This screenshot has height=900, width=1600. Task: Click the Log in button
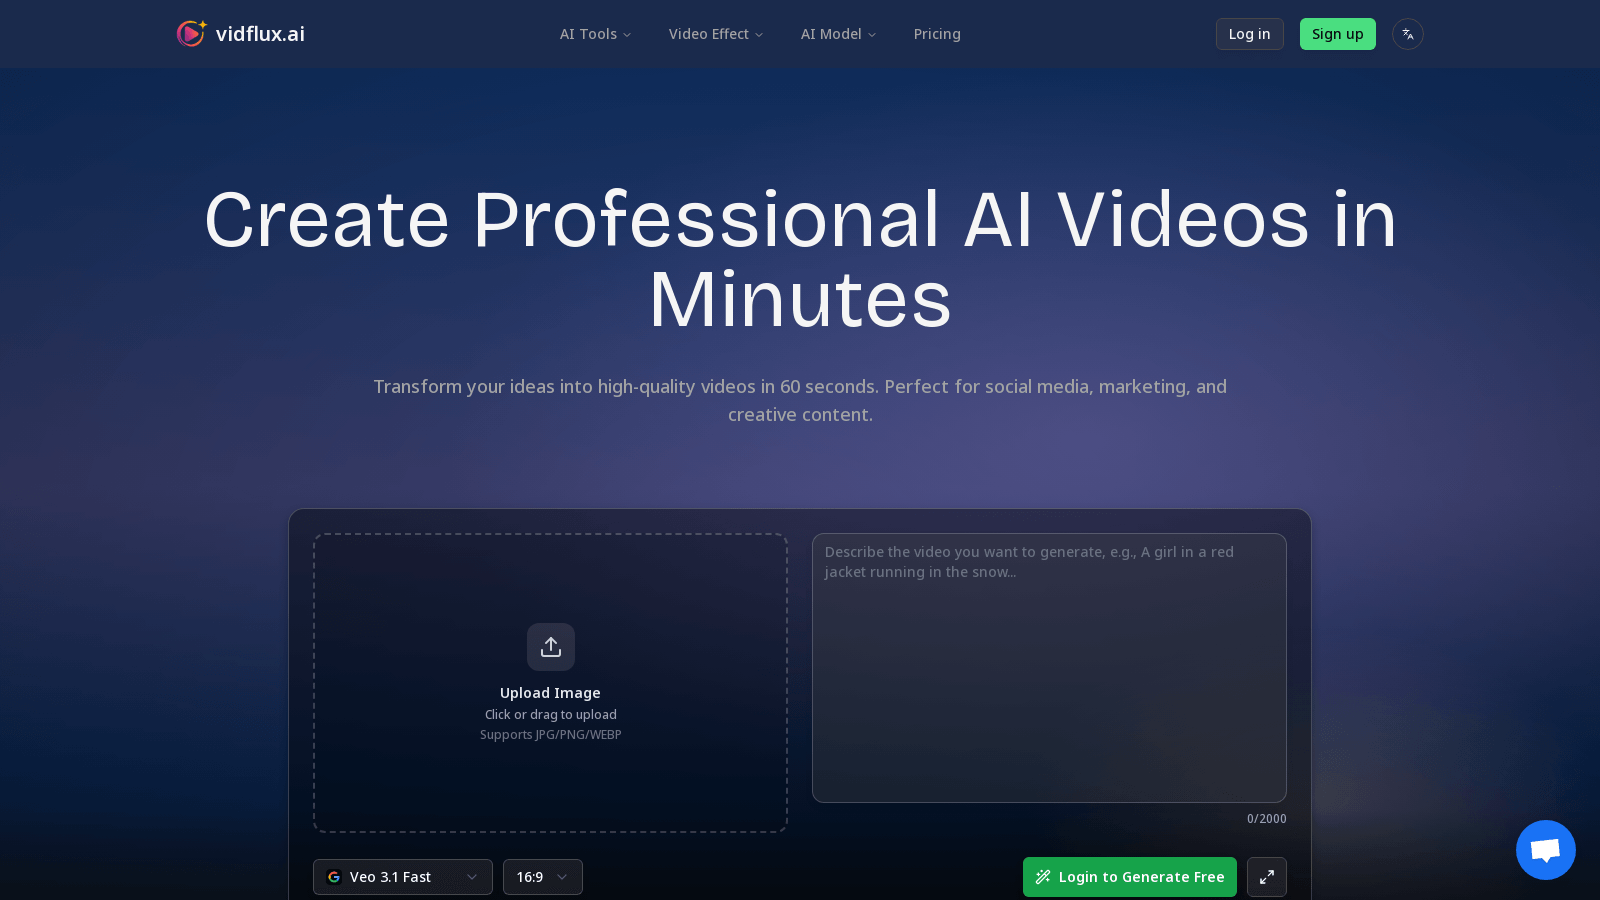1249,33
